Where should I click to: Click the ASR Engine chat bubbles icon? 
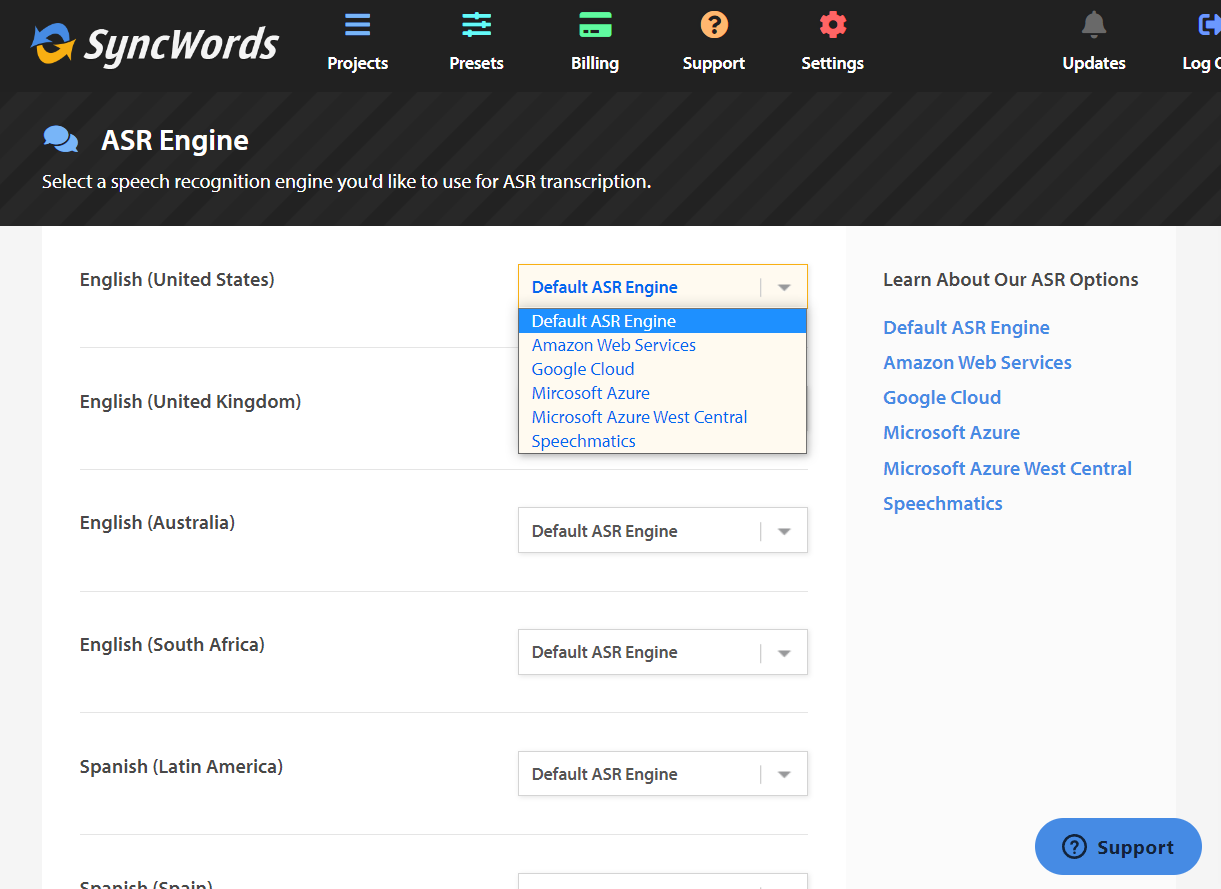coord(61,140)
